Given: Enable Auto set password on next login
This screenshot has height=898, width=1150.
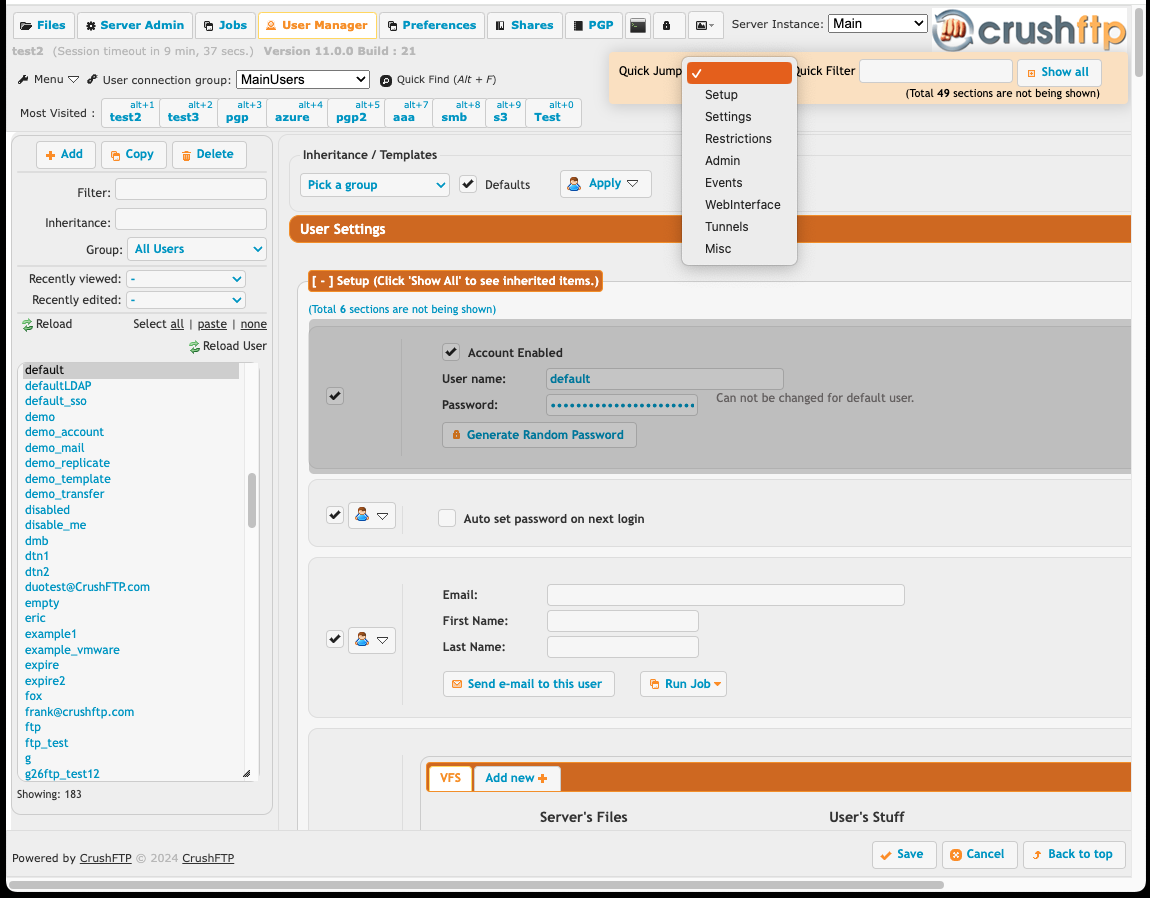Looking at the screenshot, I should [446, 518].
